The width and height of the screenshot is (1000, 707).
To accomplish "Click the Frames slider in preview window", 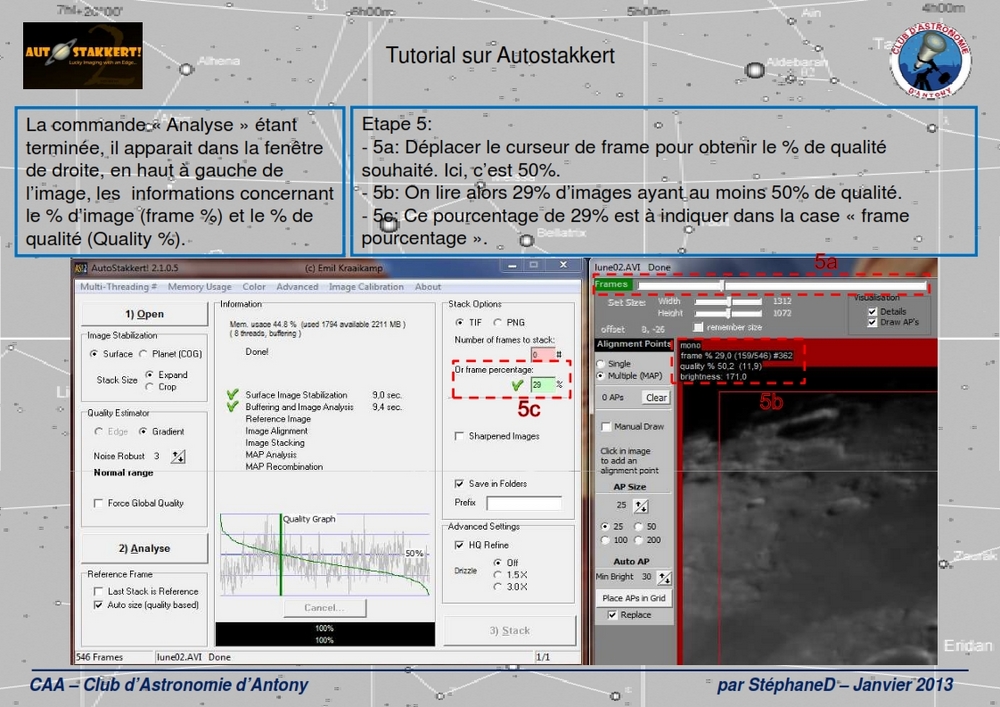I will pyautogui.click(x=782, y=286).
